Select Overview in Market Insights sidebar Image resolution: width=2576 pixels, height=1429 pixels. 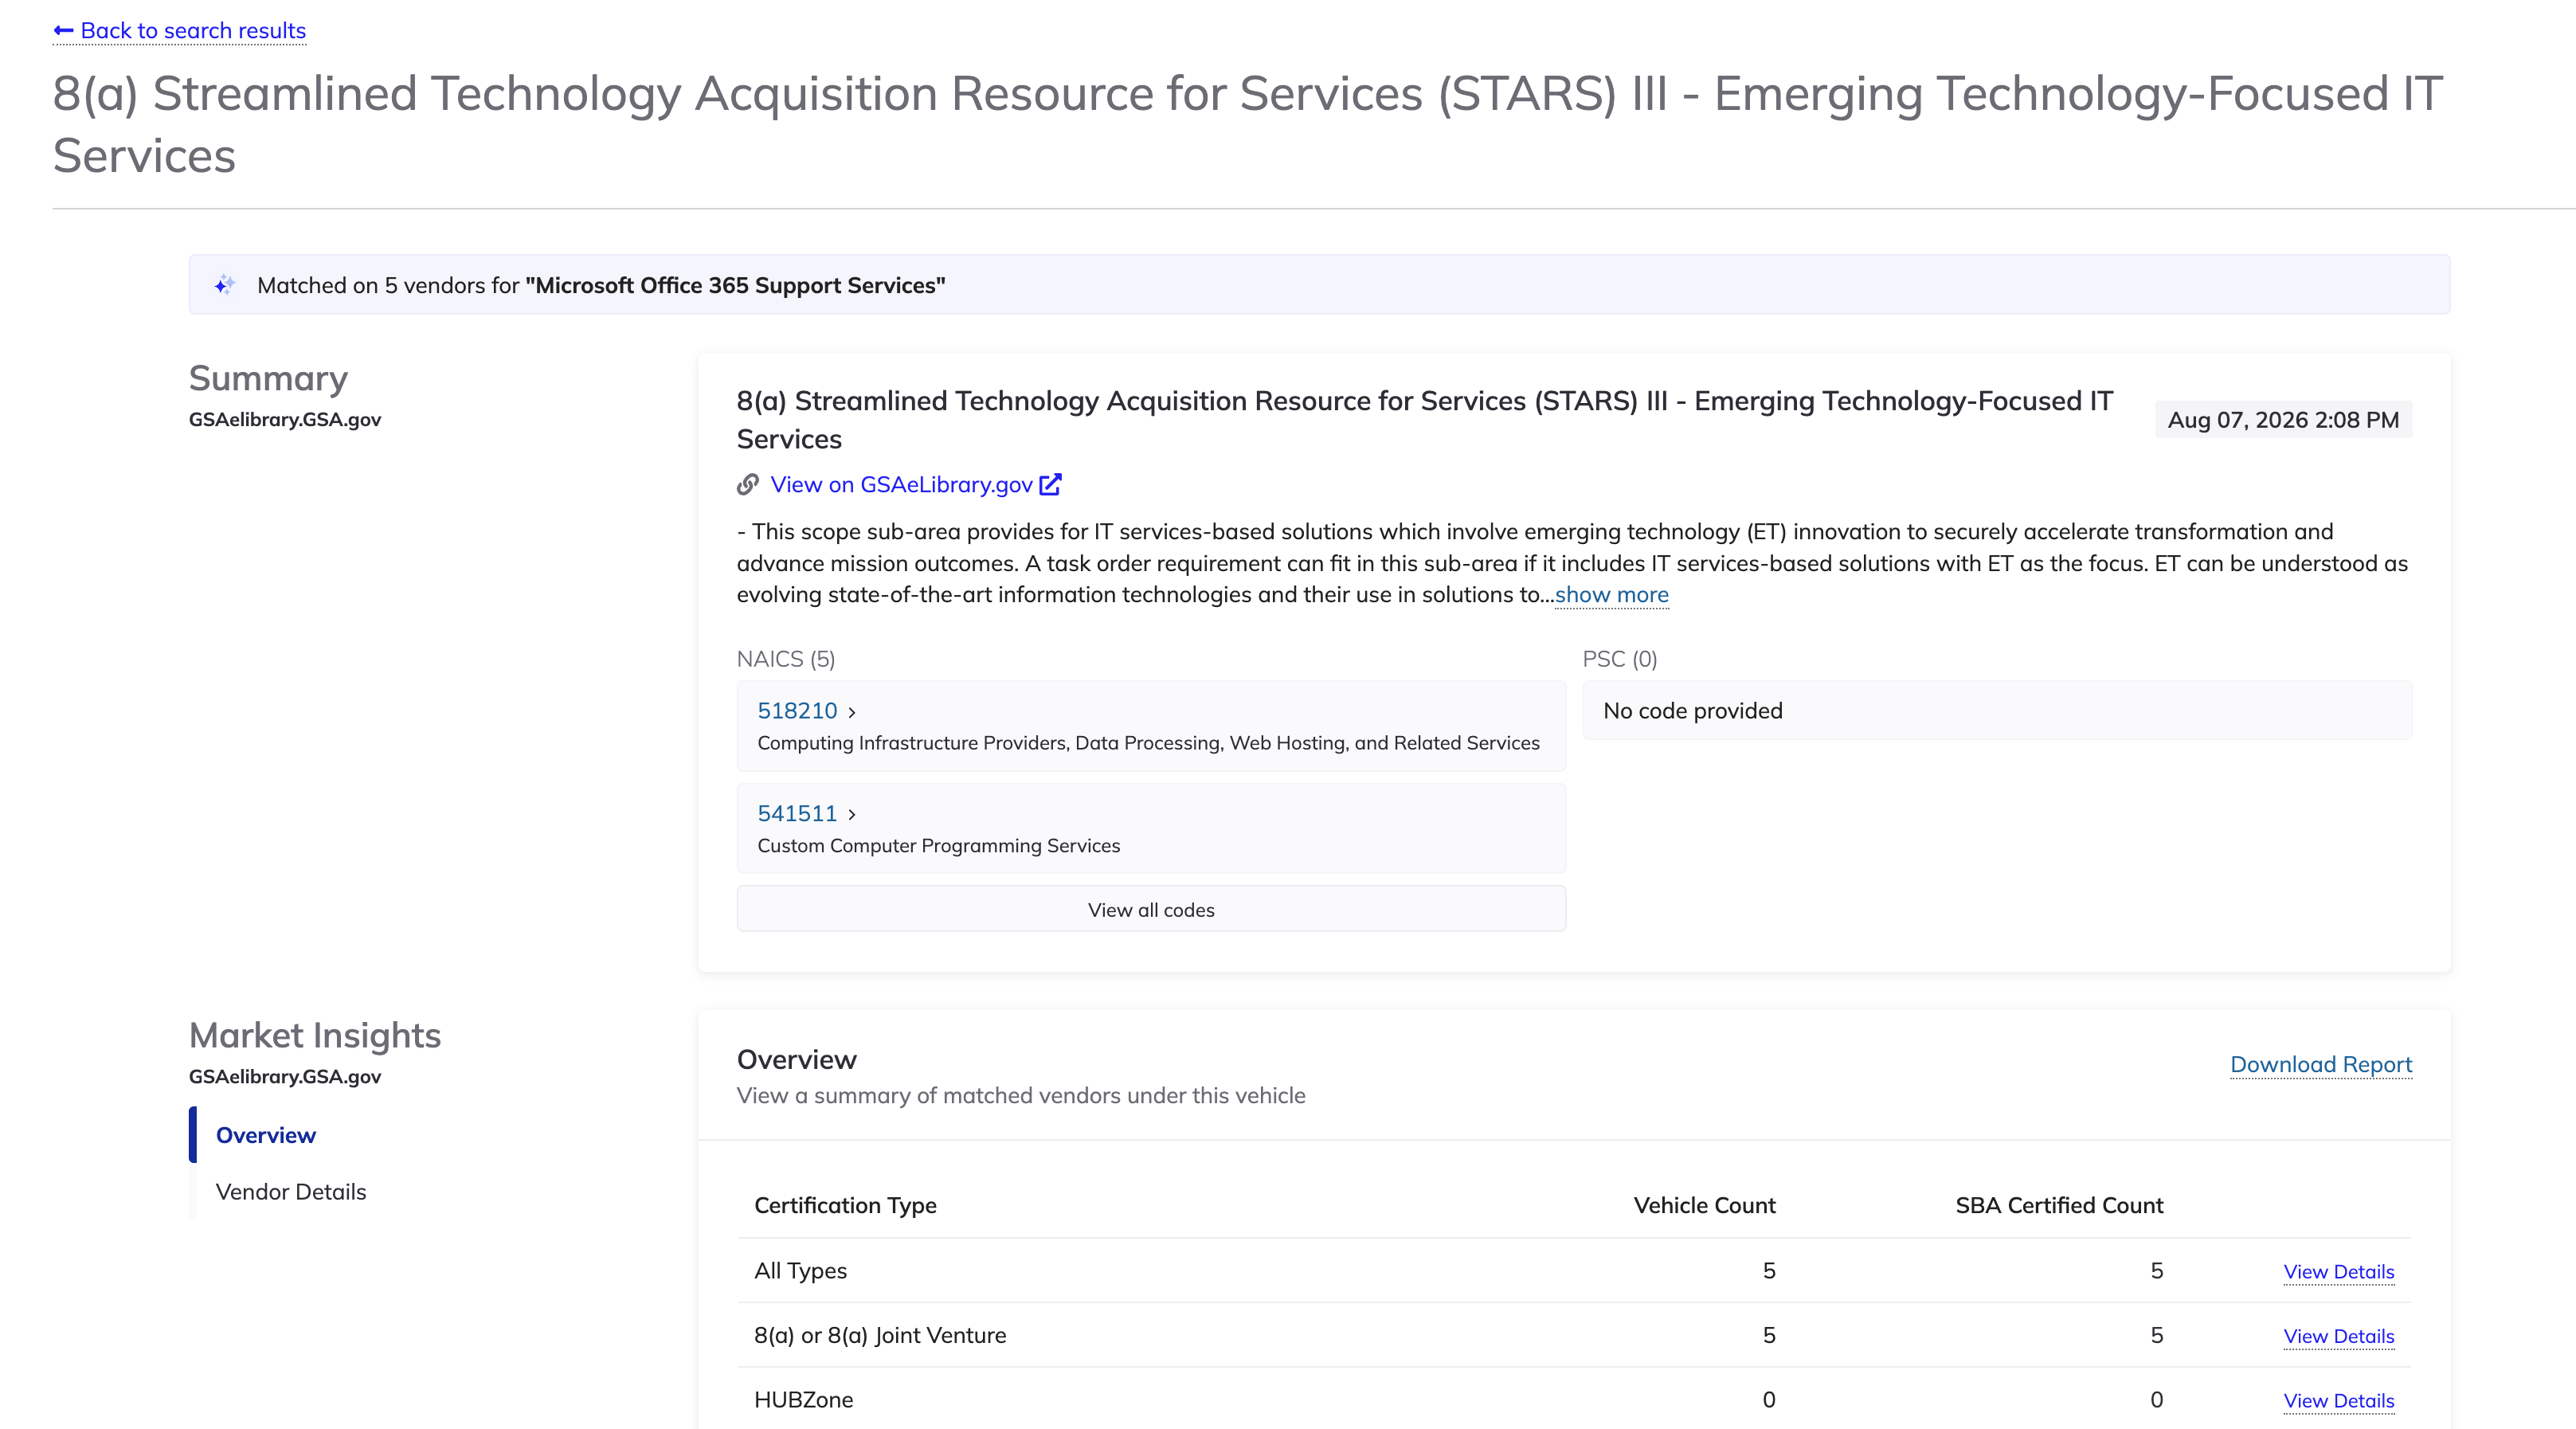(x=266, y=1136)
